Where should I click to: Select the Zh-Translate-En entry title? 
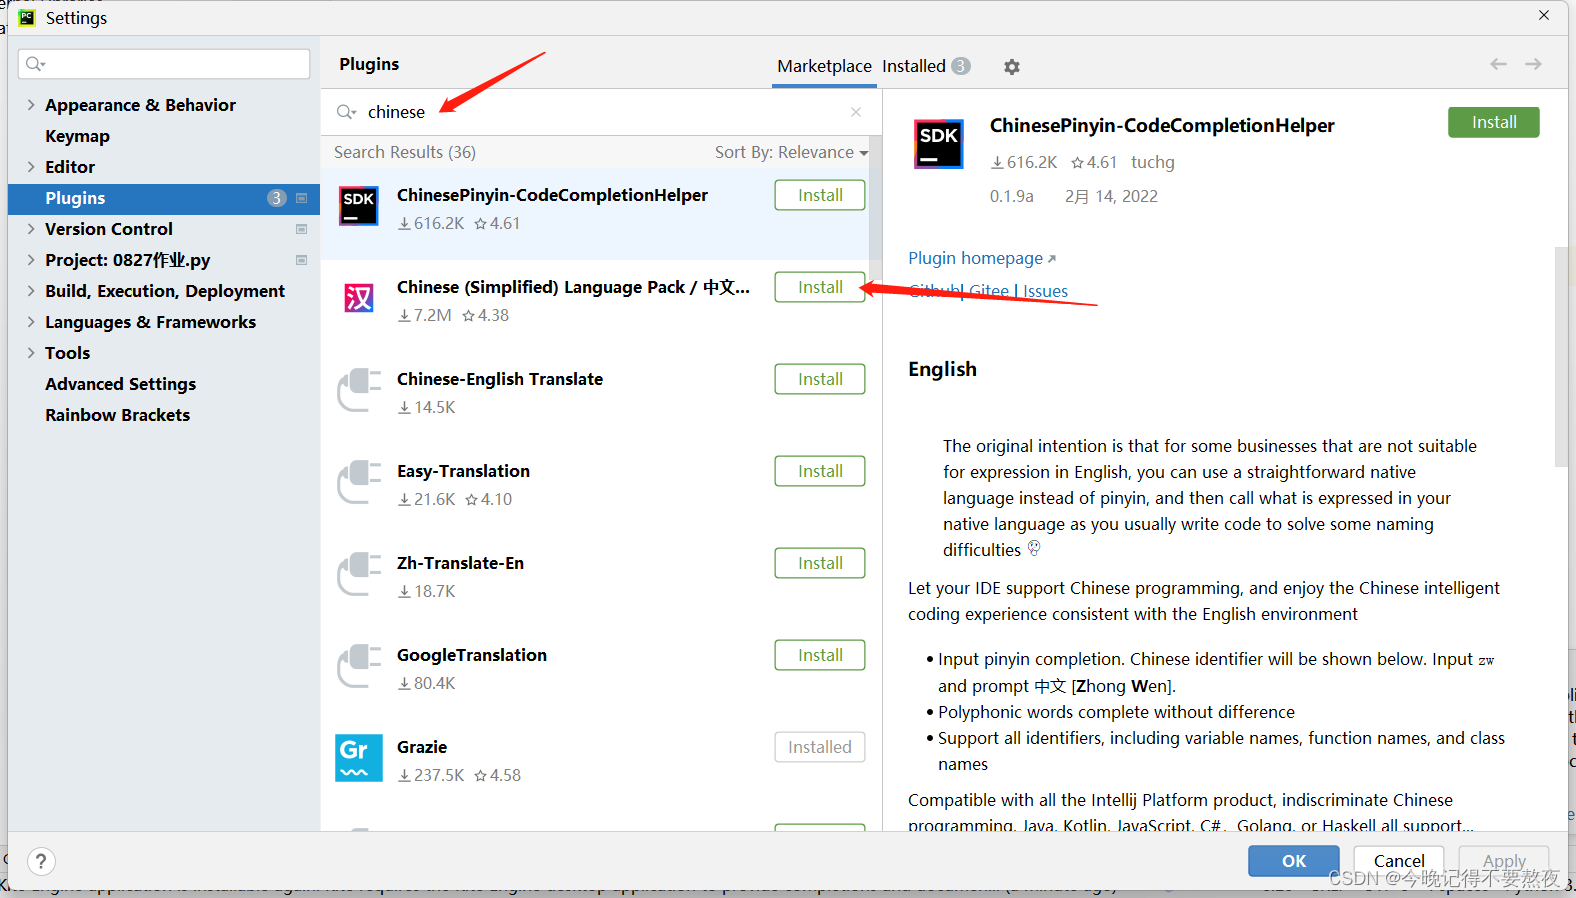coord(460,563)
